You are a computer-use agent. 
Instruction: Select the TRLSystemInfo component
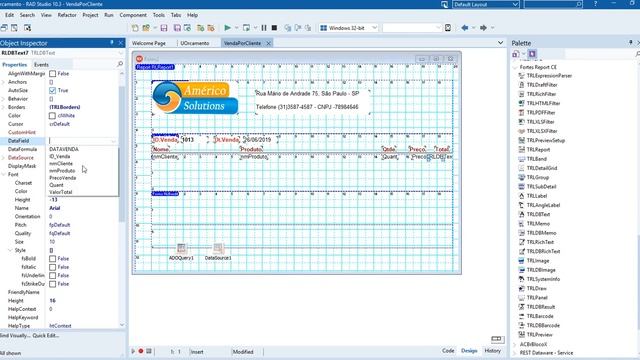(543, 279)
